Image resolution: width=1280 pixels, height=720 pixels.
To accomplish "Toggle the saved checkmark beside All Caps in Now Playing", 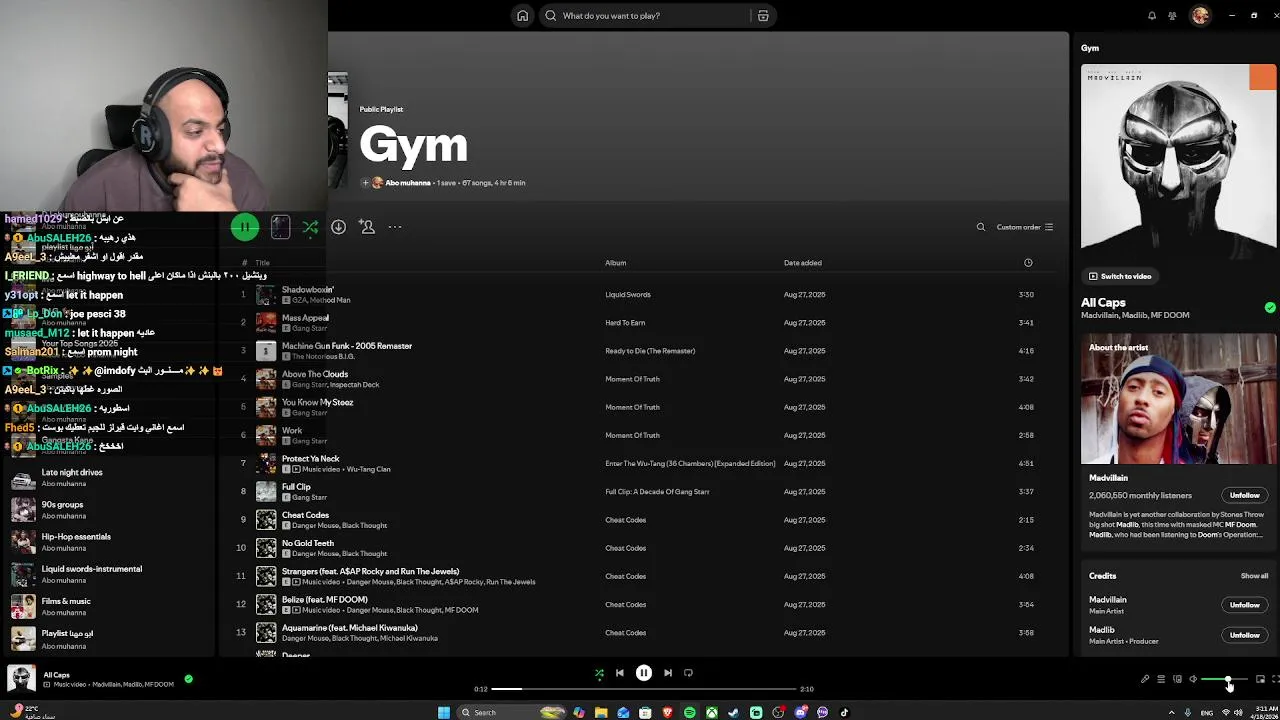I will pyautogui.click(x=1270, y=308).
